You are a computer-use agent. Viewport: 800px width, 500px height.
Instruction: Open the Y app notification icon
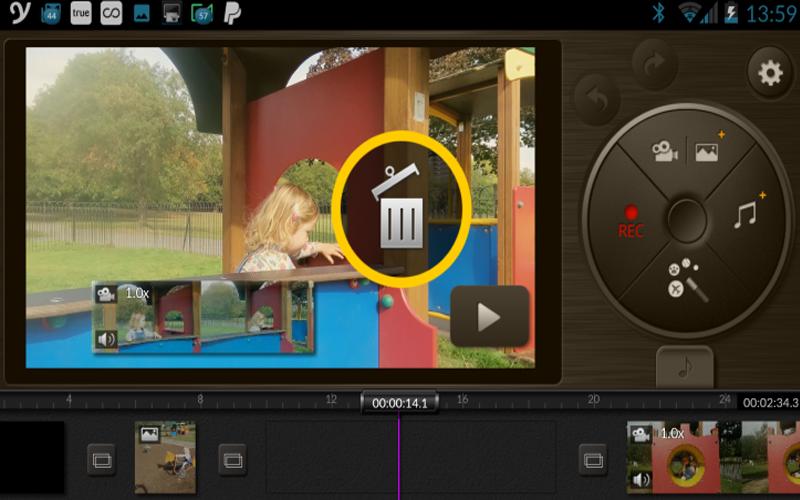20,13
